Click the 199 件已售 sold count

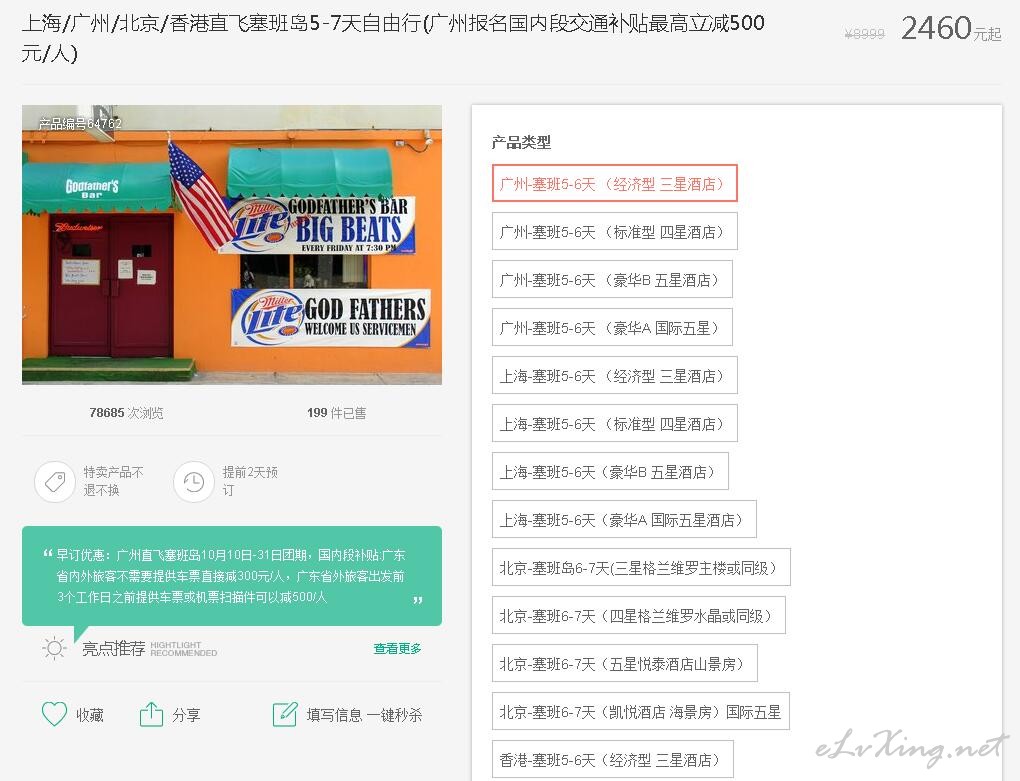pyautogui.click(x=336, y=413)
